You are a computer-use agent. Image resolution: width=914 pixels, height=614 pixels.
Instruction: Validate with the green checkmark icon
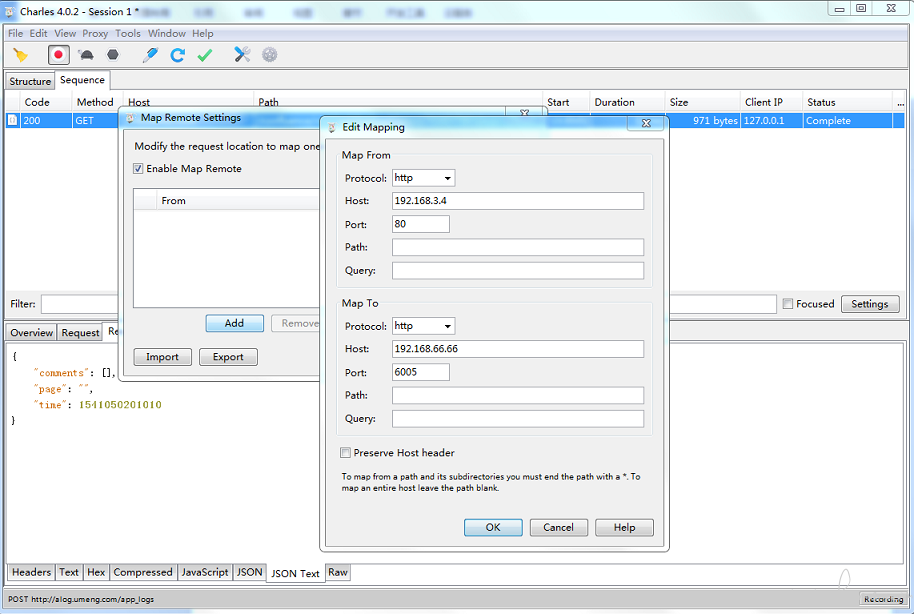click(x=205, y=55)
